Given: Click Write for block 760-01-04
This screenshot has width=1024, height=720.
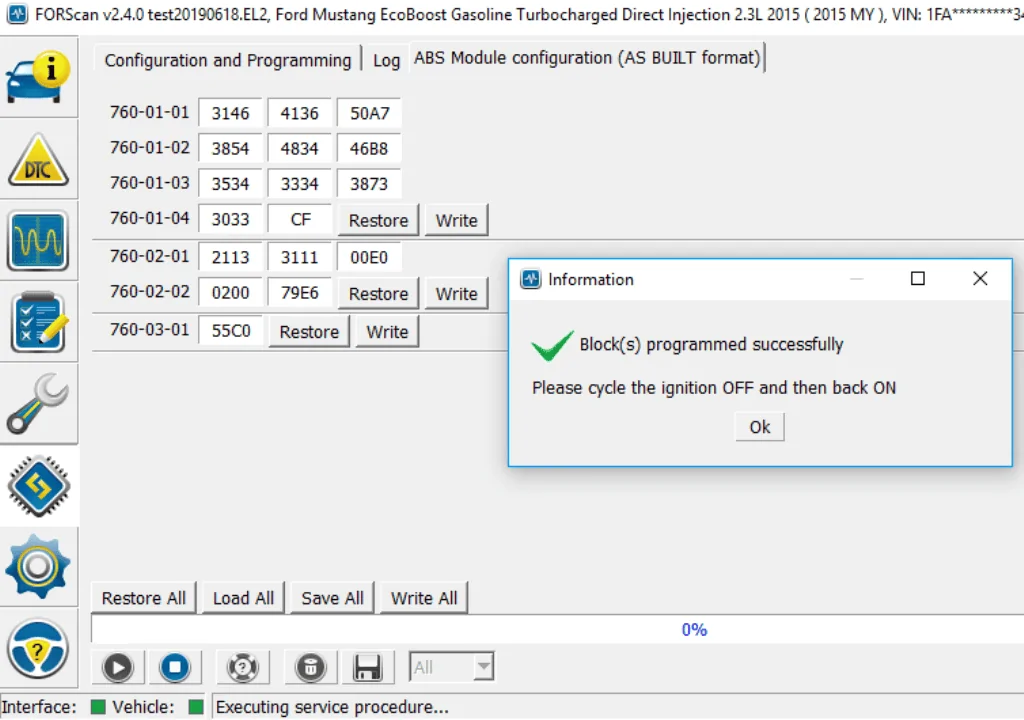Looking at the screenshot, I should (456, 220).
